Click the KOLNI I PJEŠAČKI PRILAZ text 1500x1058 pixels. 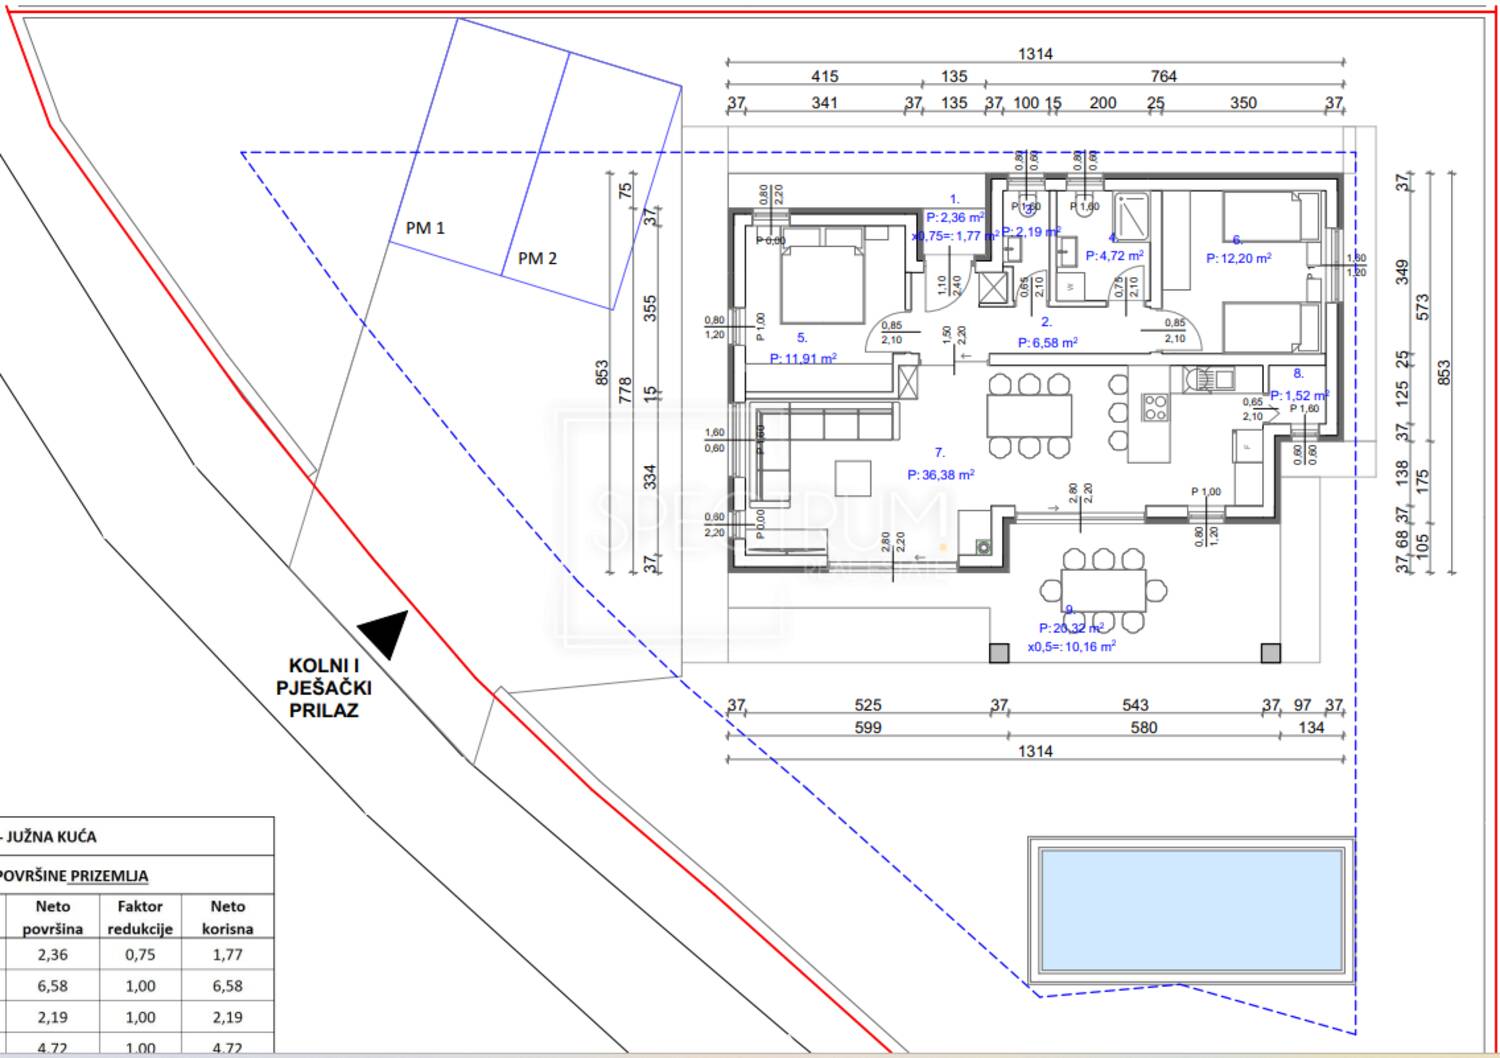pos(324,688)
